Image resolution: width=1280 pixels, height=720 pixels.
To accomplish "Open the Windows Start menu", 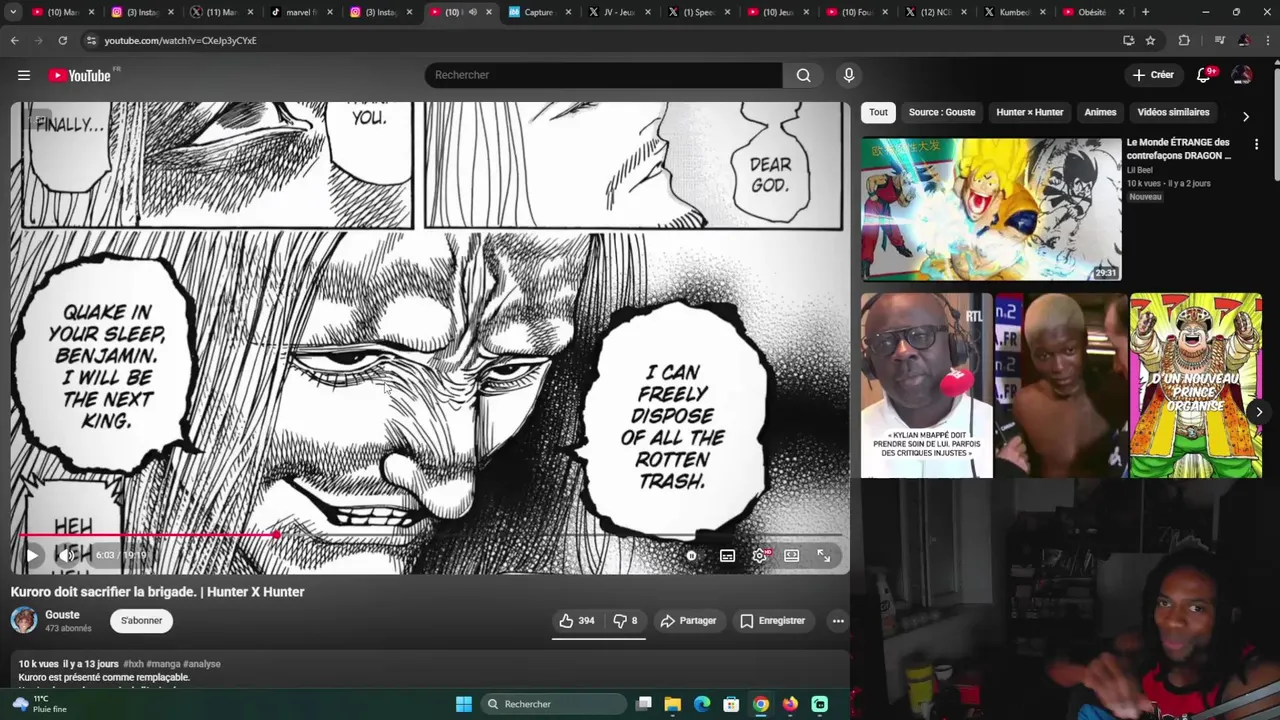I will coord(464,704).
